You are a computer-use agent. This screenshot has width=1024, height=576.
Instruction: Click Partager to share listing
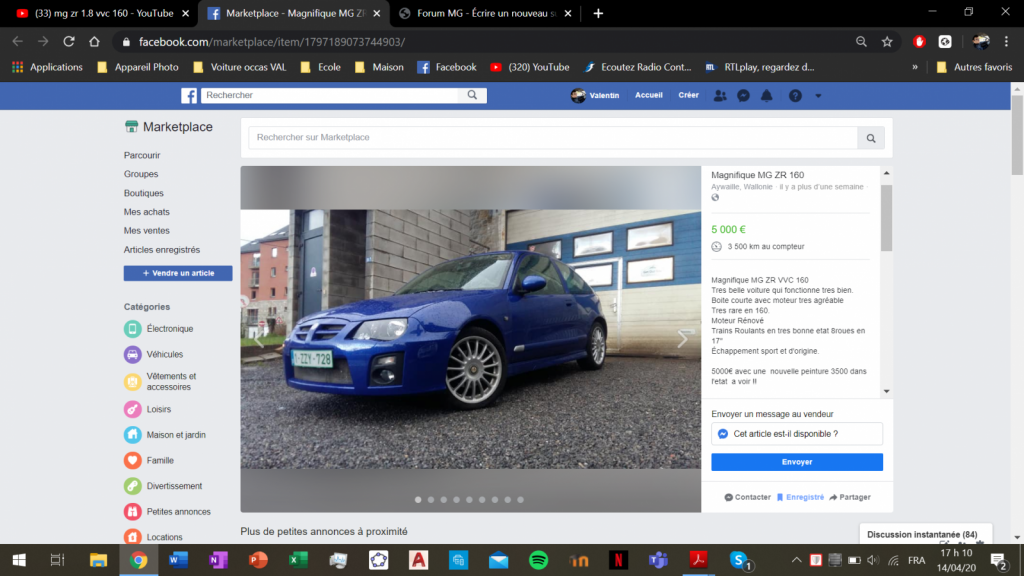[850, 497]
